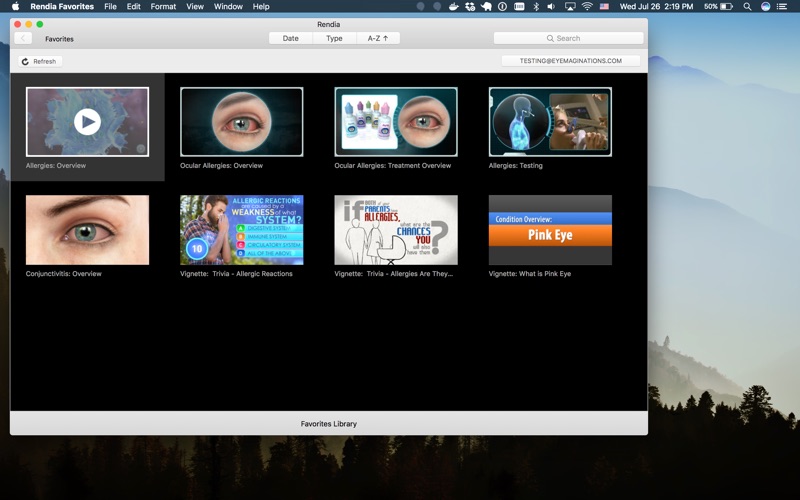This screenshot has height=500, width=800.
Task: Click the US flag input source icon
Action: tap(605, 7)
